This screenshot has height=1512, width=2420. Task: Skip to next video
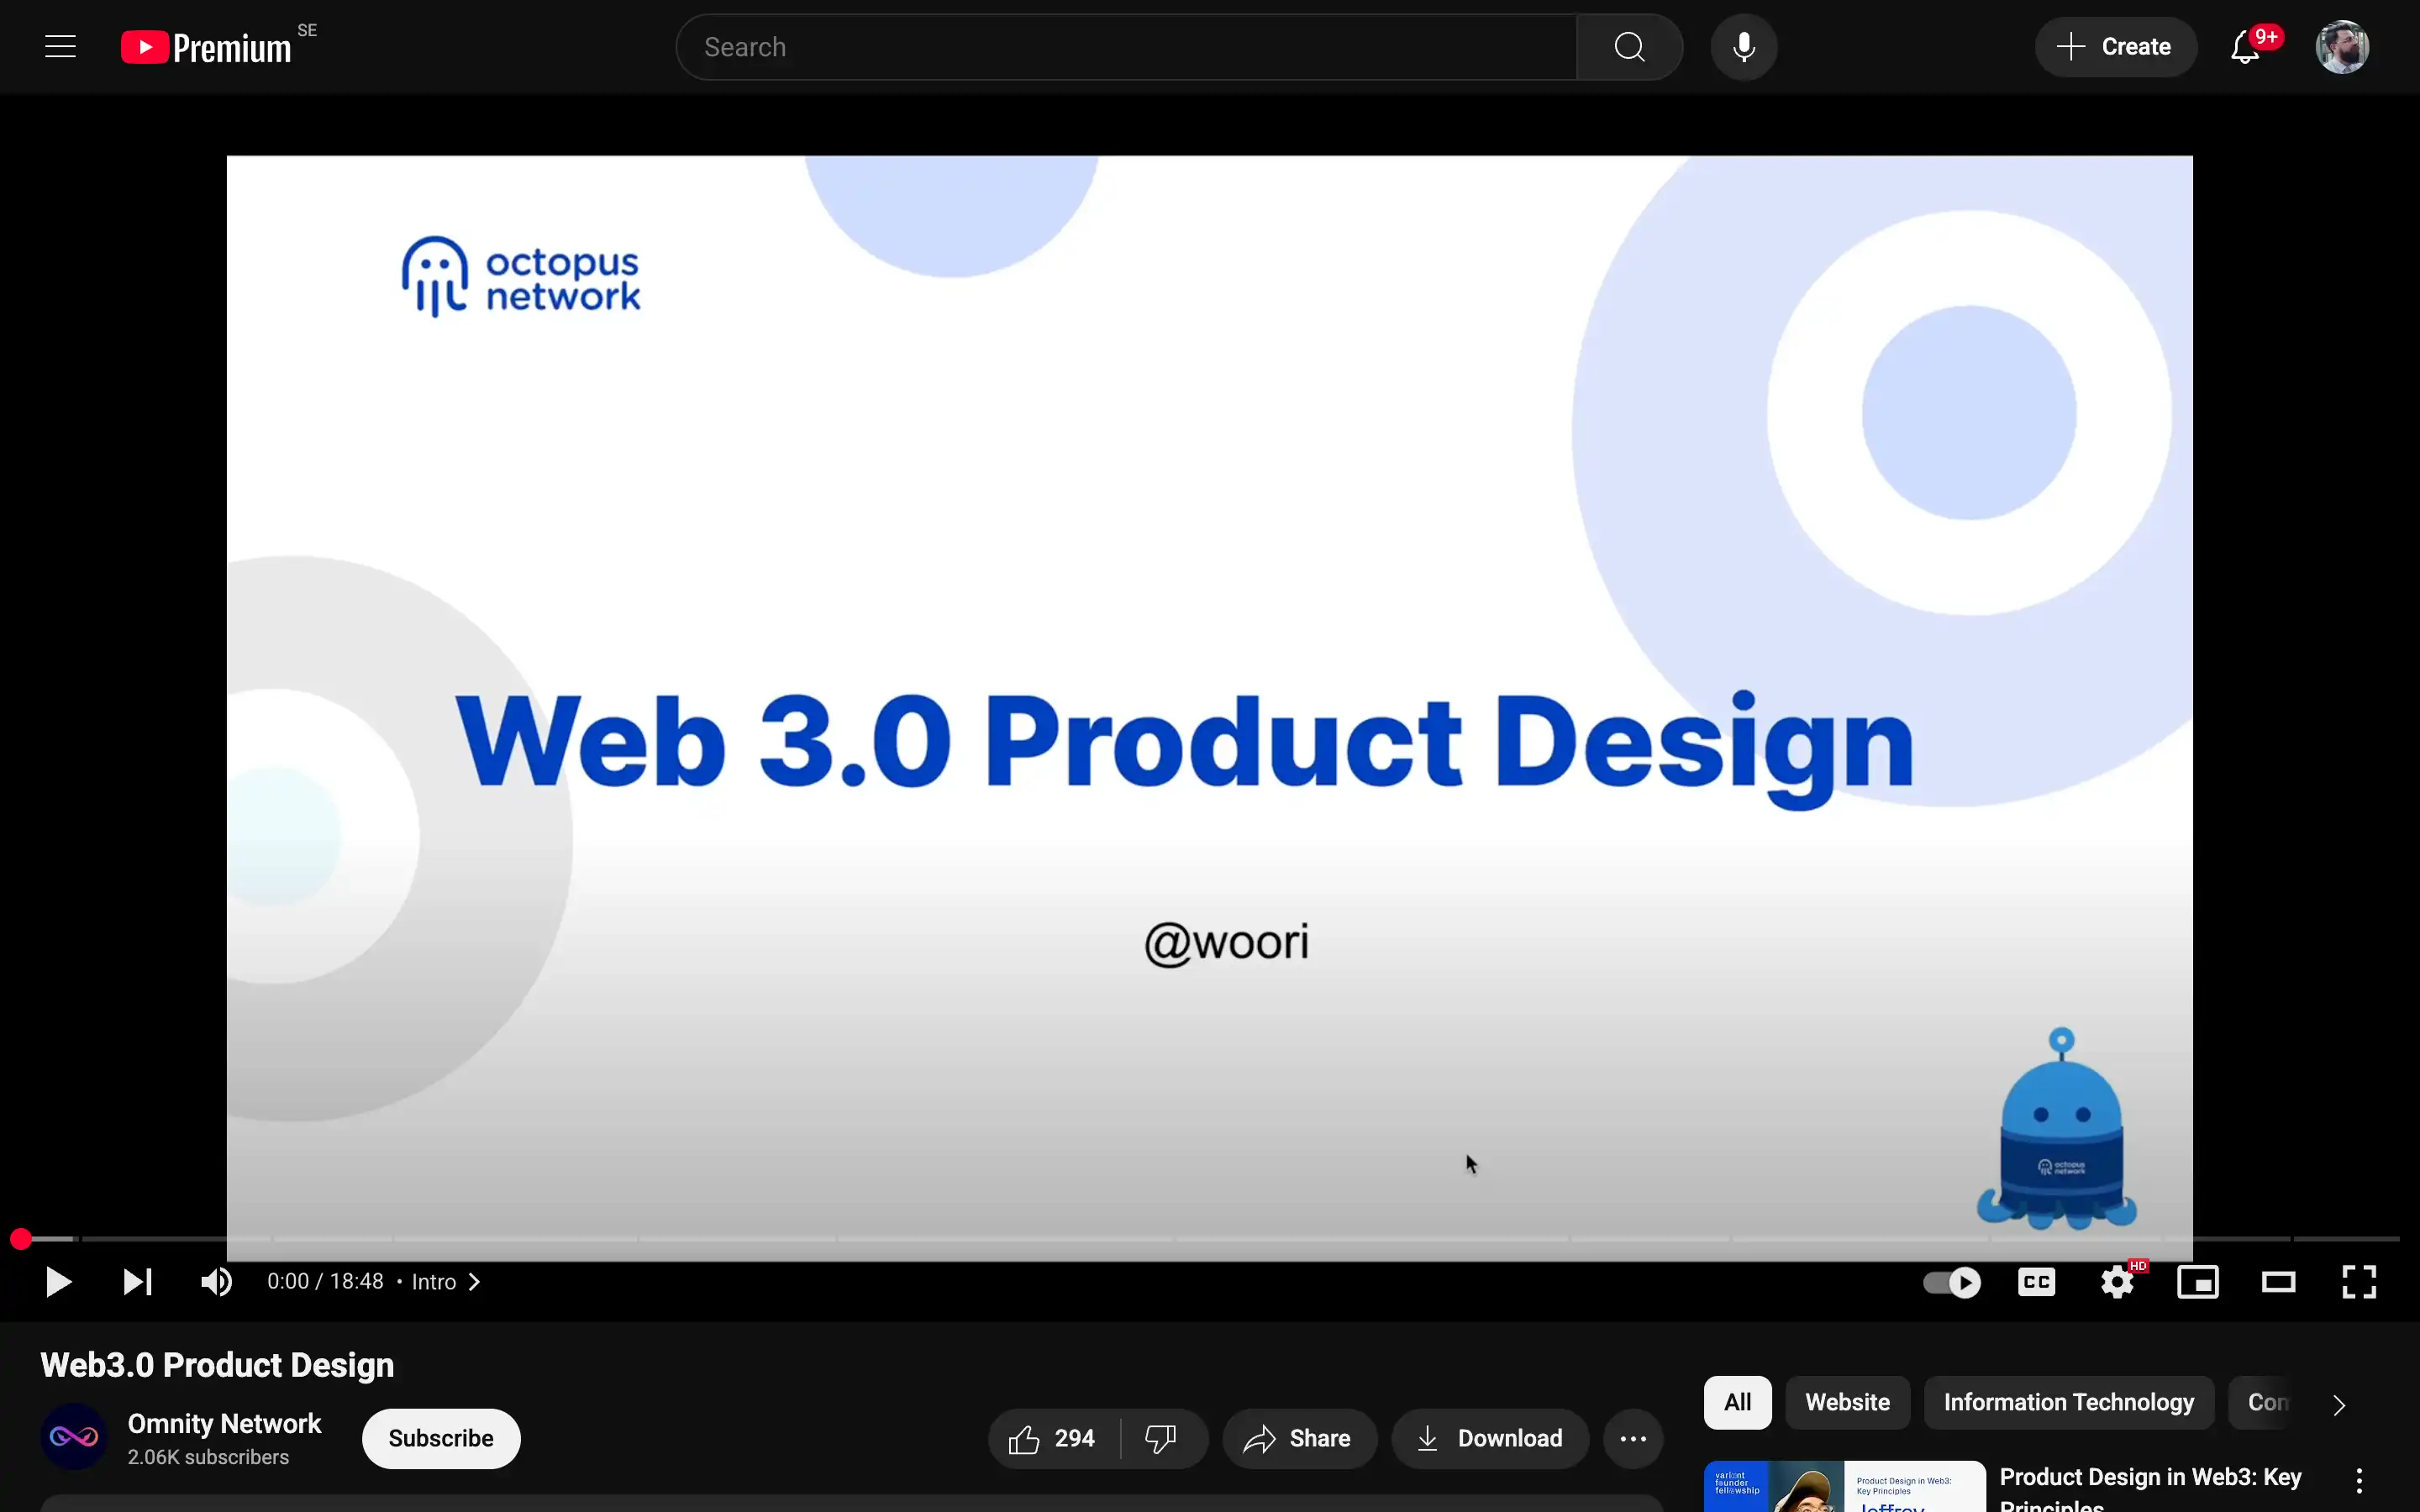pyautogui.click(x=137, y=1282)
